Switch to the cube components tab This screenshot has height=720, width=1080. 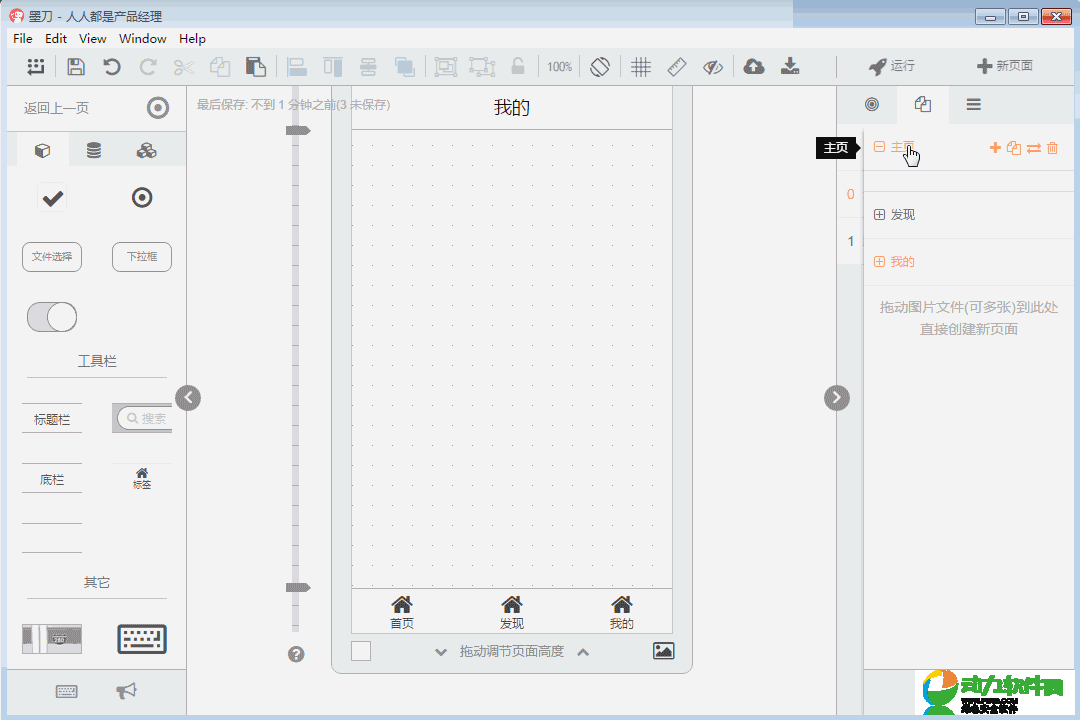[42, 150]
